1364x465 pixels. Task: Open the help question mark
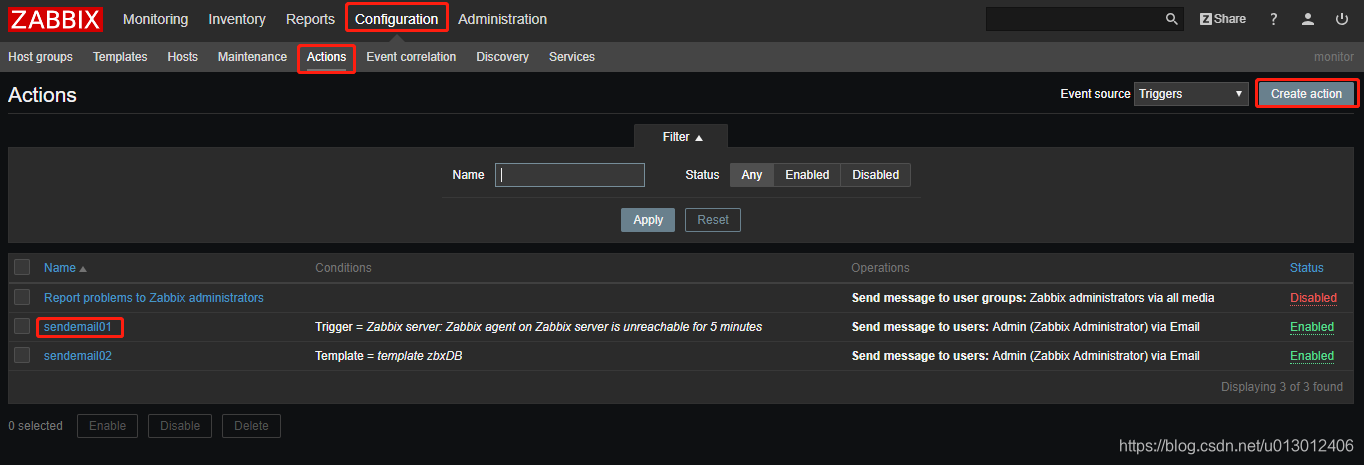tap(1273, 19)
